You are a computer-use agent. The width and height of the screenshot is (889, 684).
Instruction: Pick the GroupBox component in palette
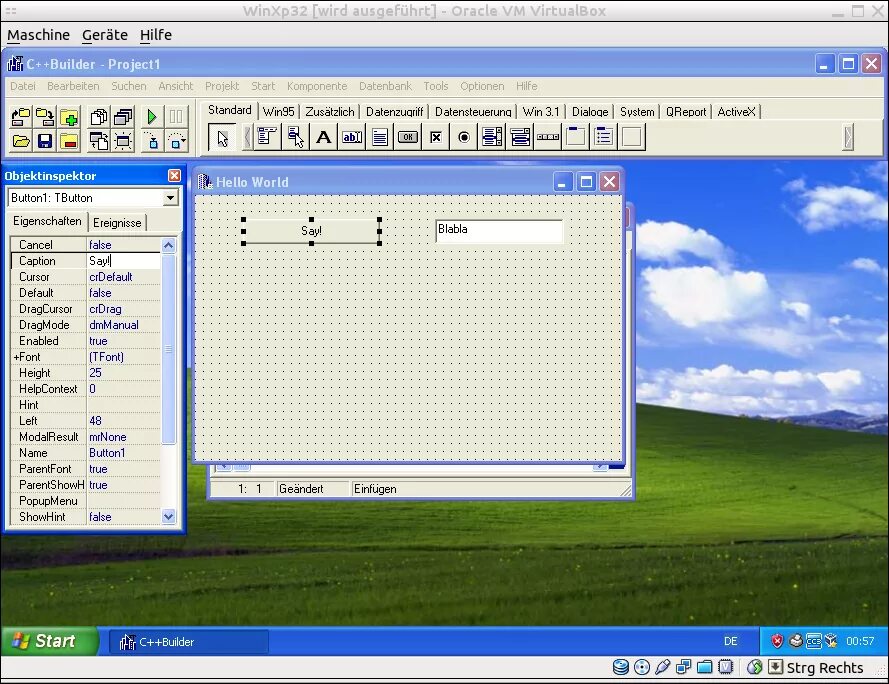click(x=575, y=137)
